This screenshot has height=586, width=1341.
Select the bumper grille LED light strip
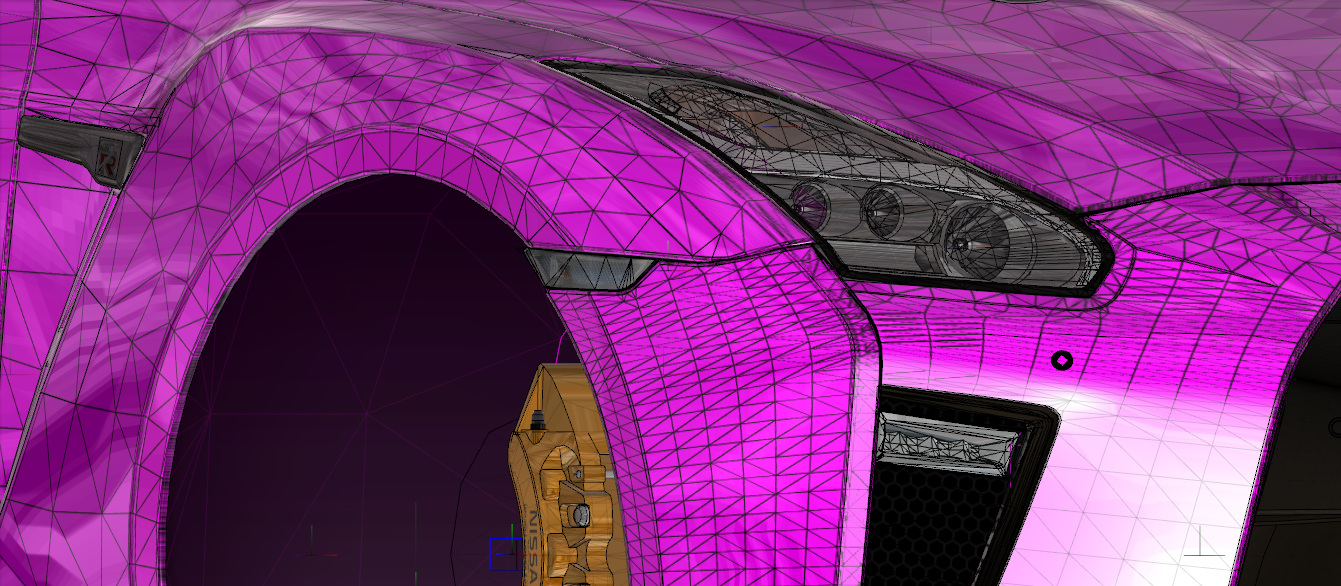coord(945,444)
